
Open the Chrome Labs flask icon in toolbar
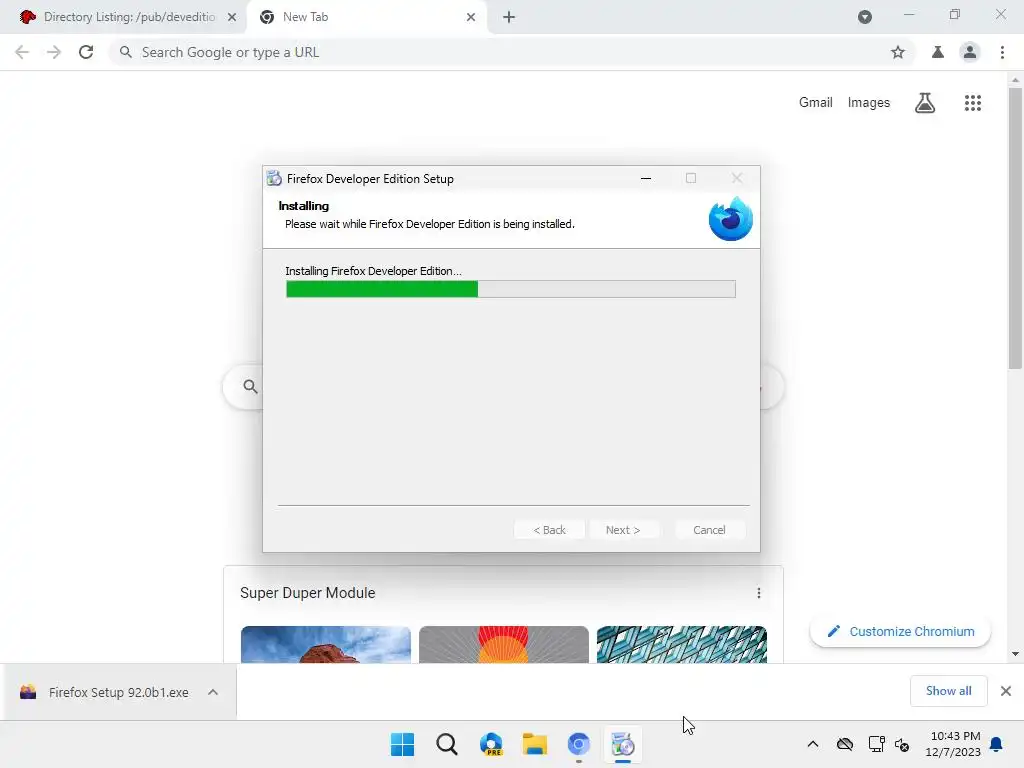pos(938,52)
